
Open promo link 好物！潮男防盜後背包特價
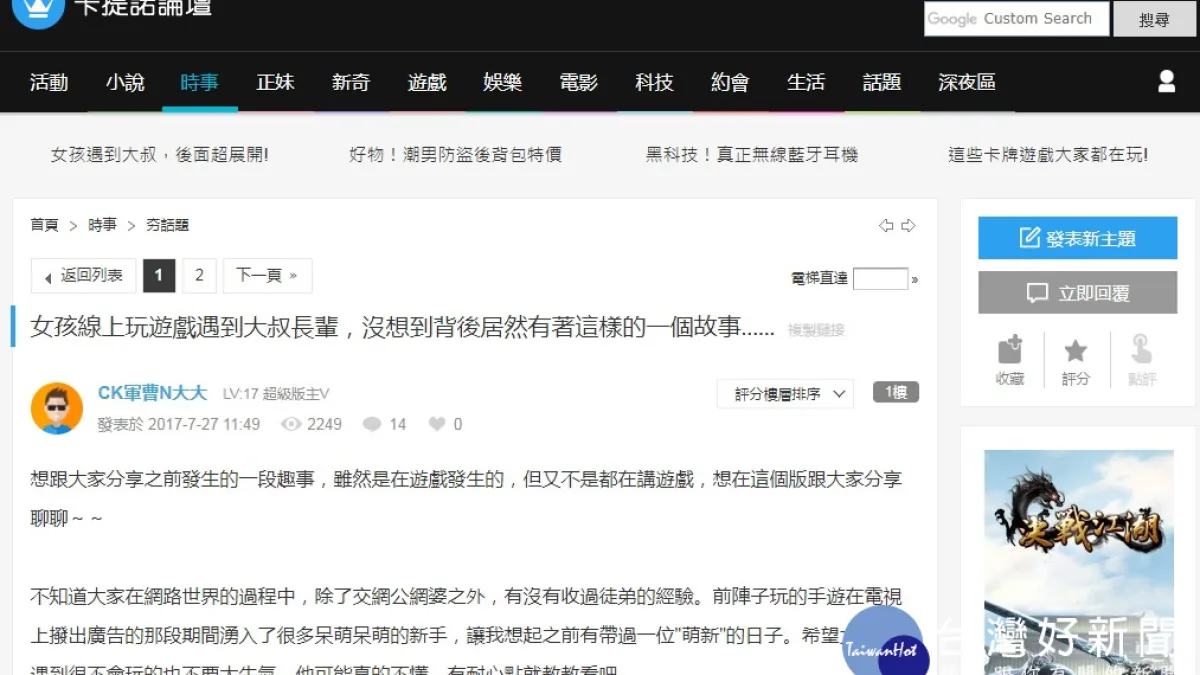pos(455,155)
